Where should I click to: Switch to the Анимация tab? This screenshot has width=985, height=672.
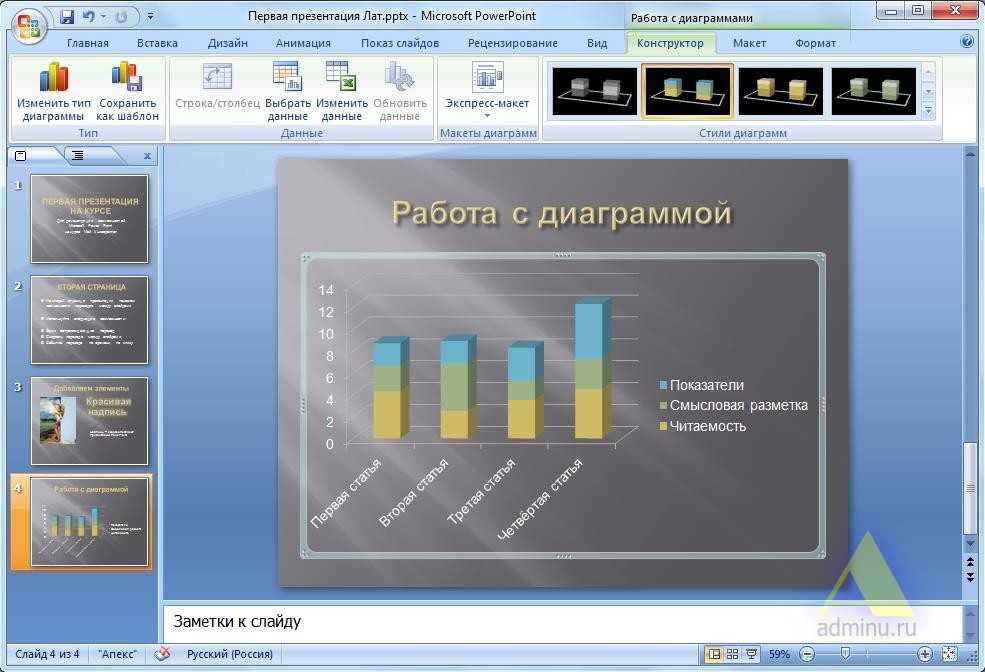coord(303,43)
